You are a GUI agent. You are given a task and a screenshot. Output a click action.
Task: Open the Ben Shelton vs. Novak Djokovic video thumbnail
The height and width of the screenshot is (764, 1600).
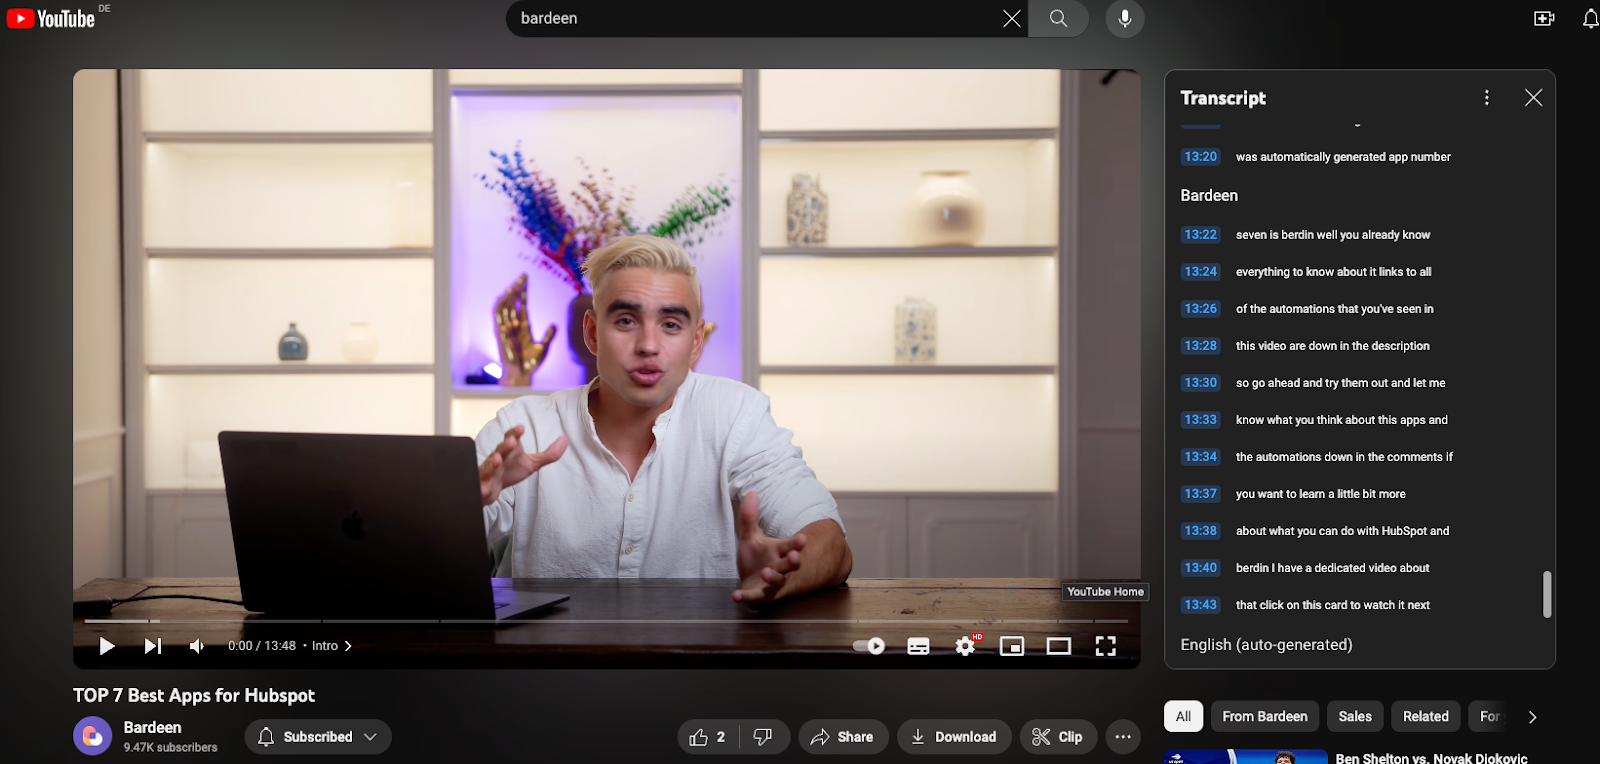pyautogui.click(x=1246, y=757)
